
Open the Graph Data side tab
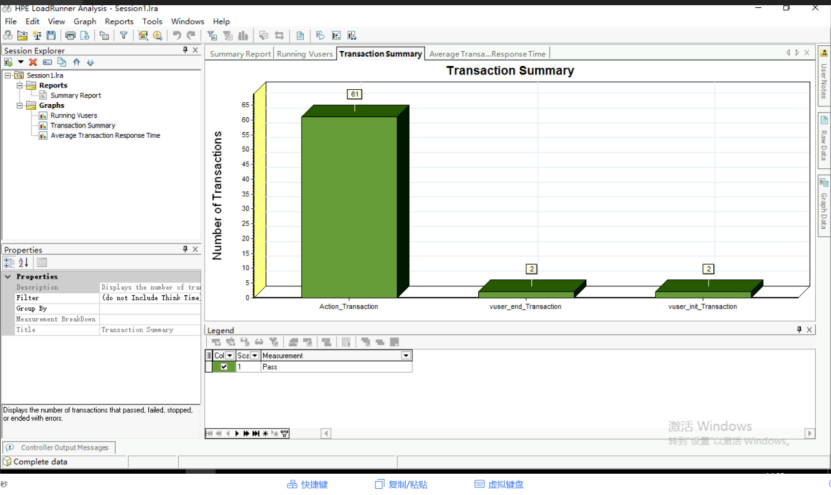pos(824,204)
